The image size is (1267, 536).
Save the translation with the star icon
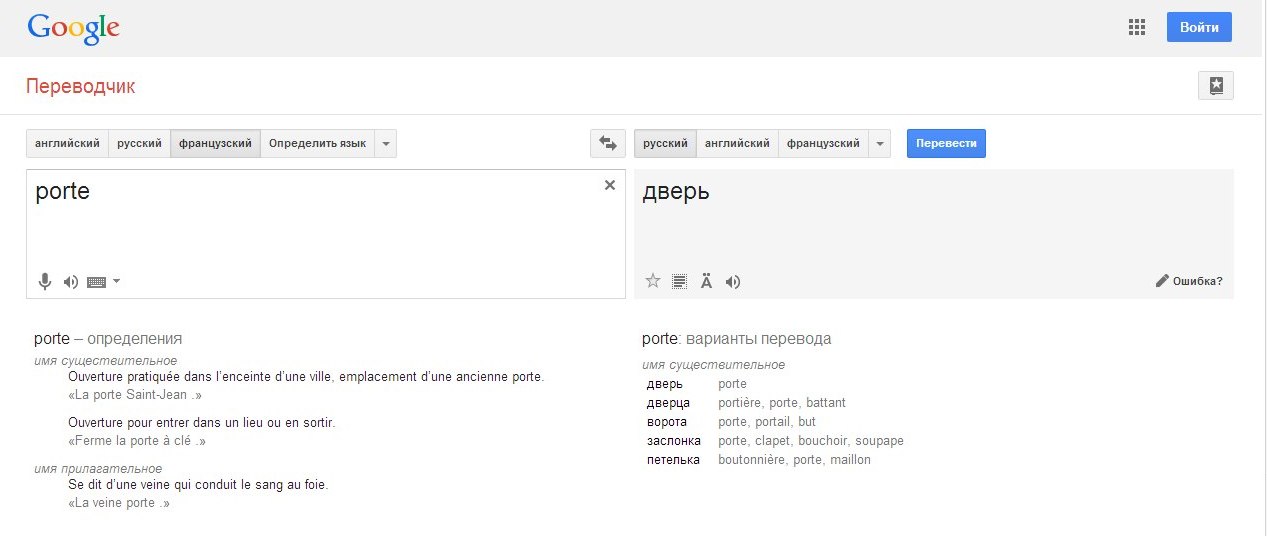(x=653, y=281)
